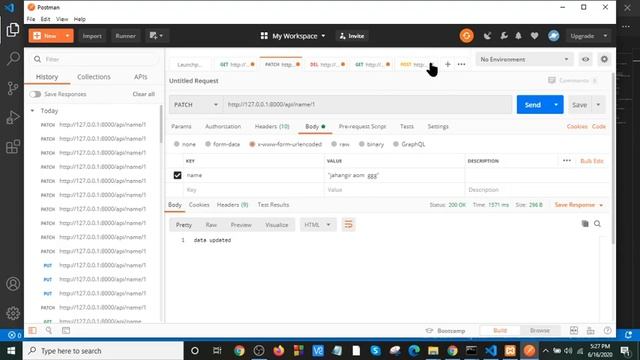Copy the response body to clipboard
Screen dimensions: 640x360
(x=585, y=224)
